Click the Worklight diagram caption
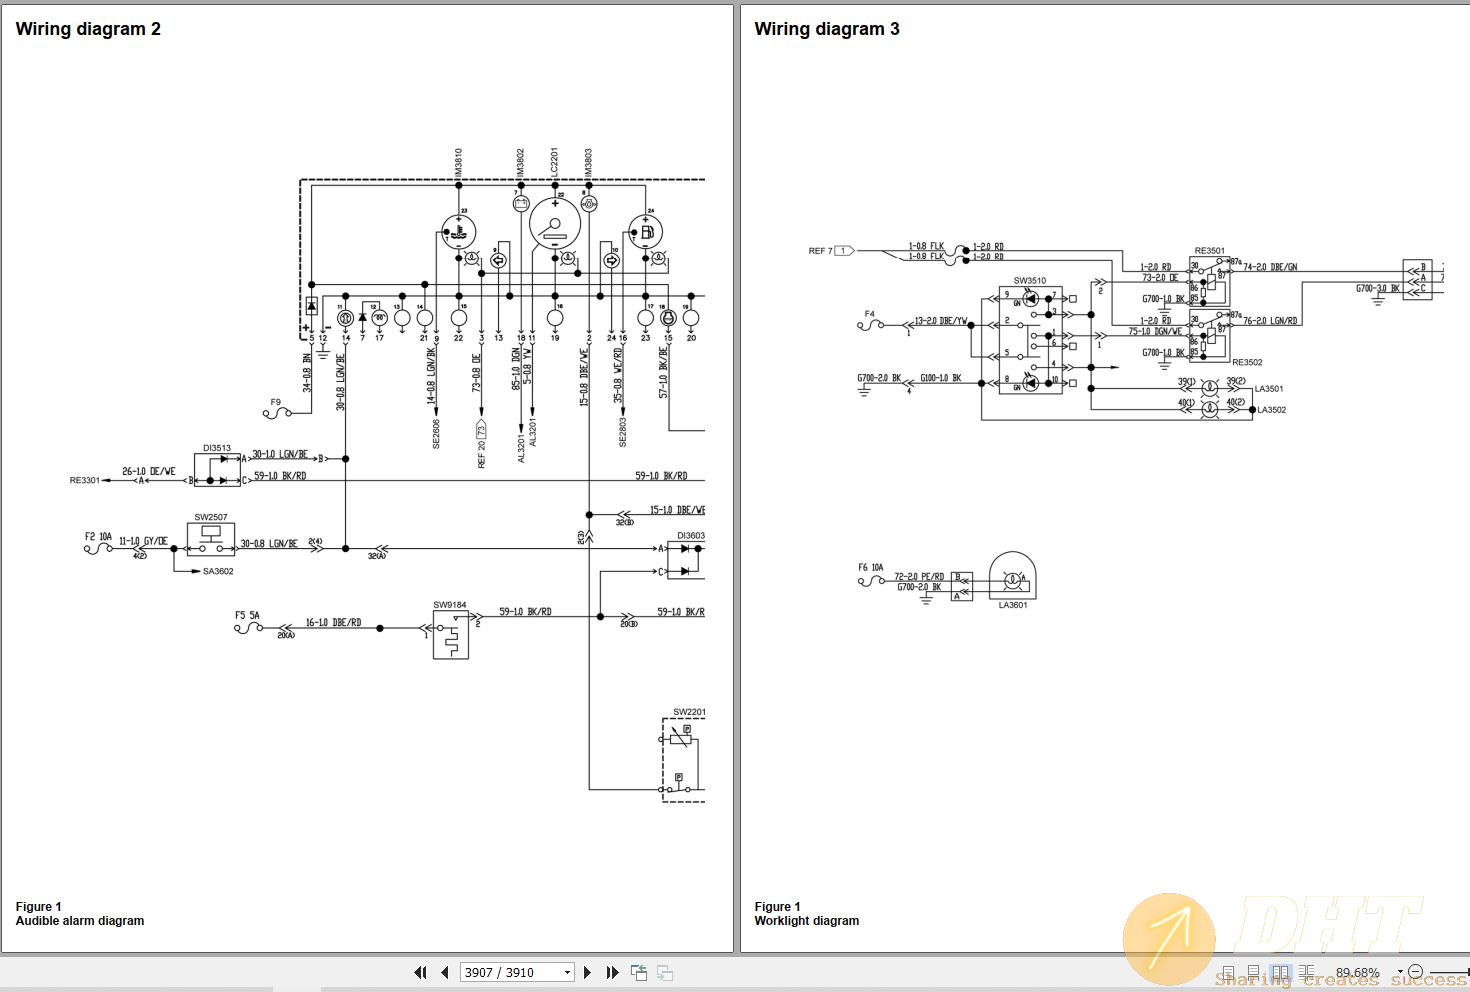 (807, 921)
